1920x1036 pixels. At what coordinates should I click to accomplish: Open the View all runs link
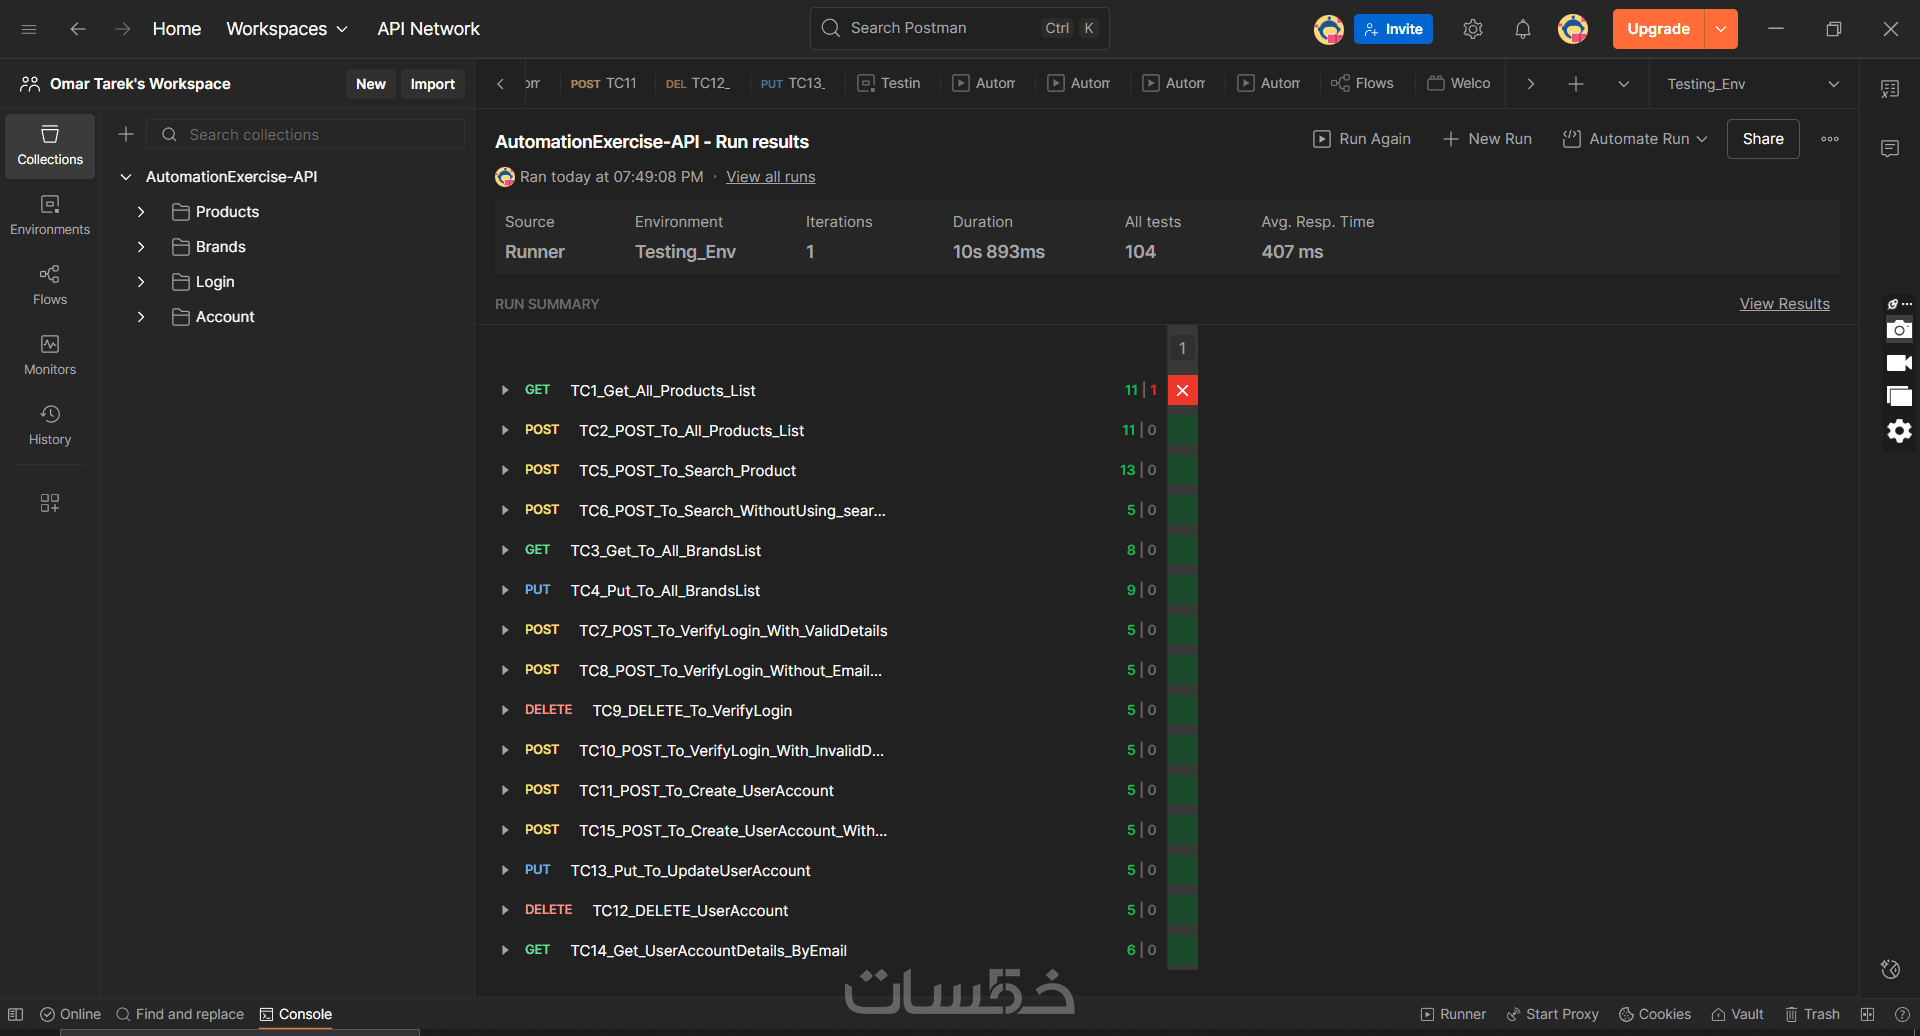(x=771, y=177)
